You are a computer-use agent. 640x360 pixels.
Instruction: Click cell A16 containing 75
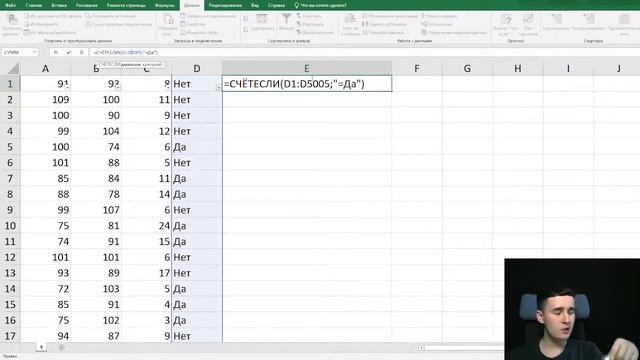pyautogui.click(x=45, y=320)
